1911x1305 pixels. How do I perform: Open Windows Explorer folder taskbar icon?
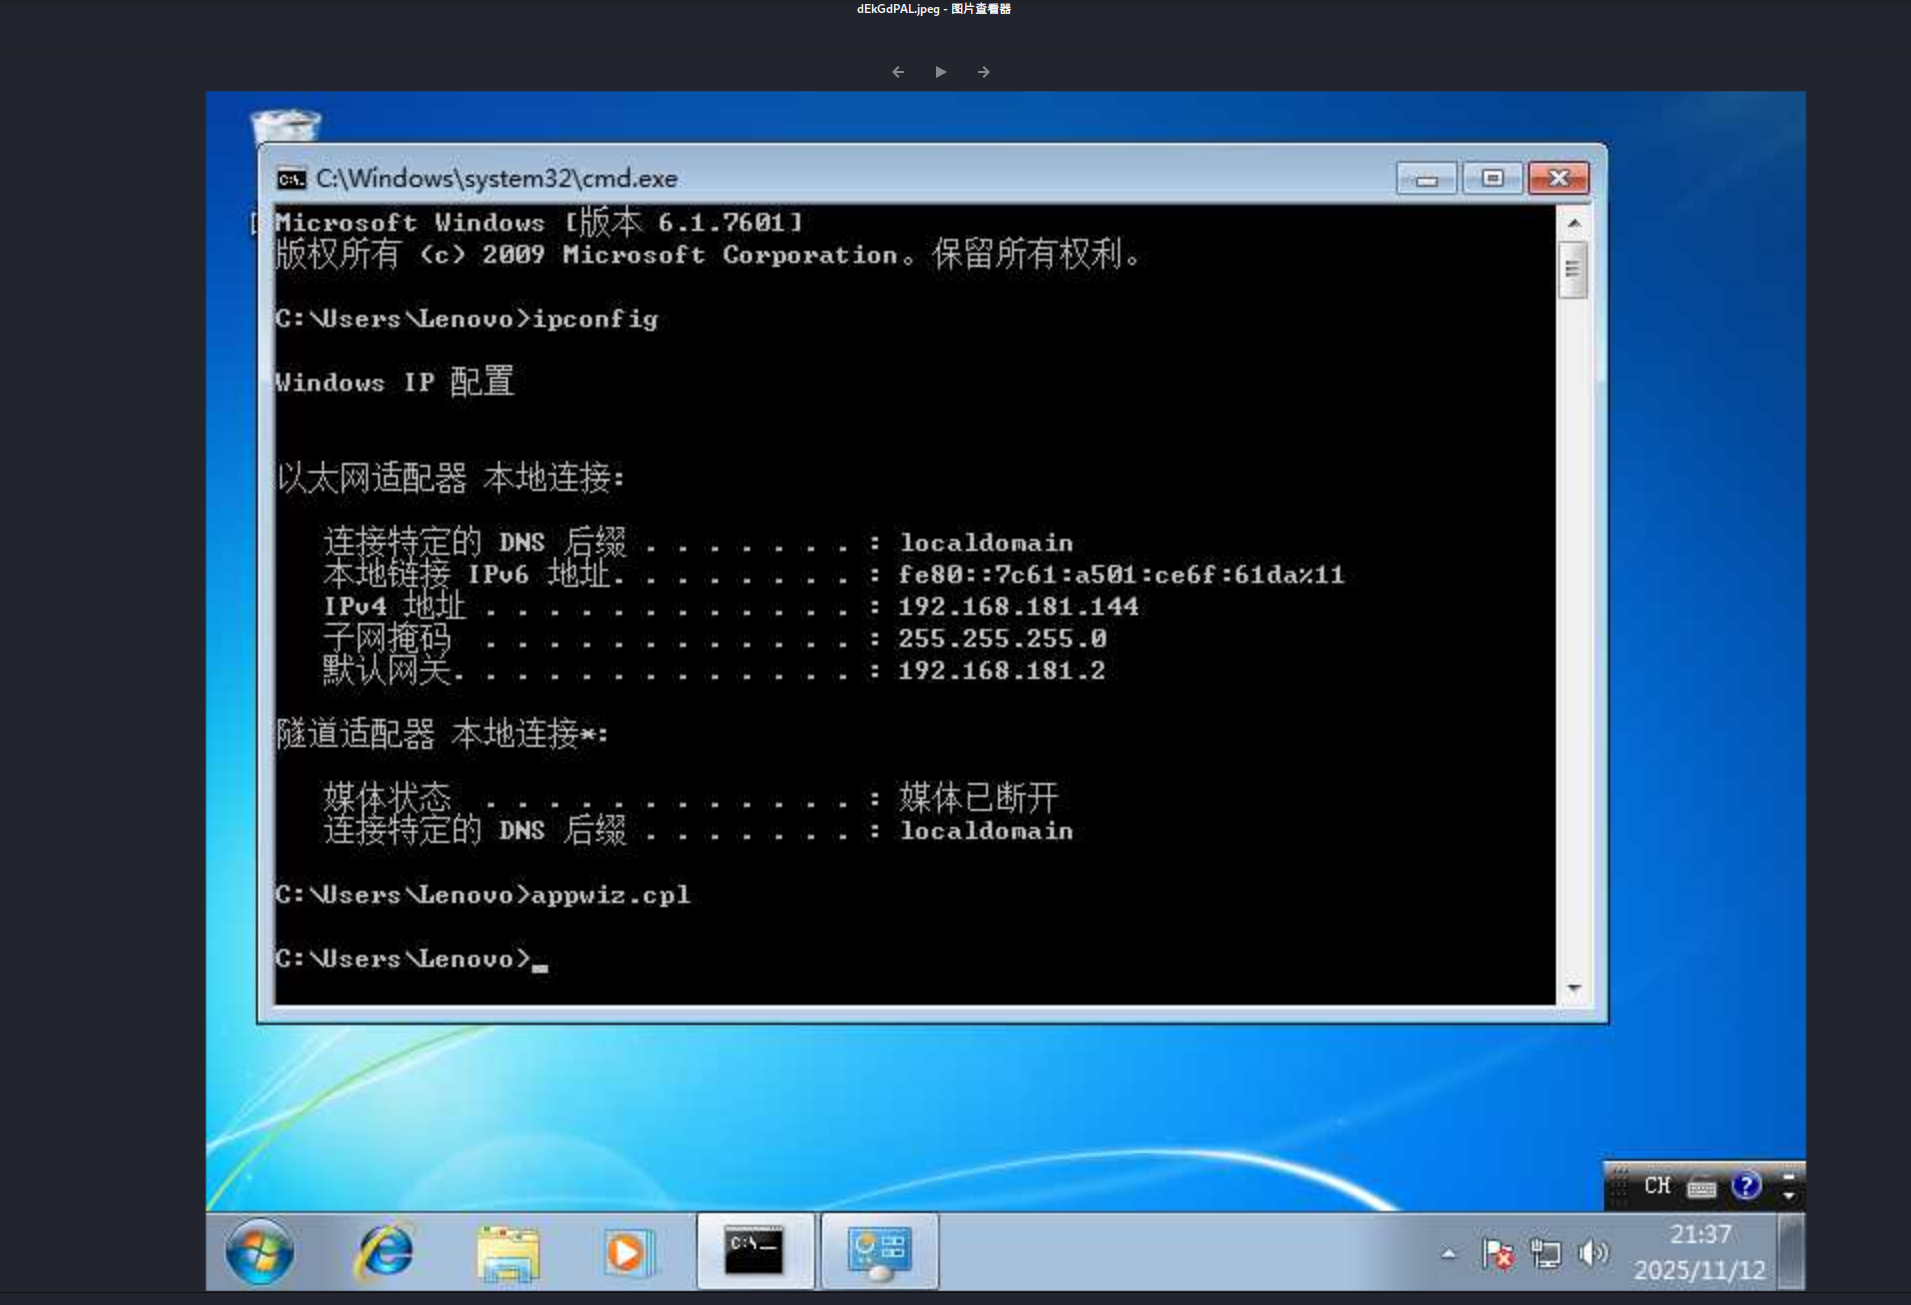(508, 1252)
